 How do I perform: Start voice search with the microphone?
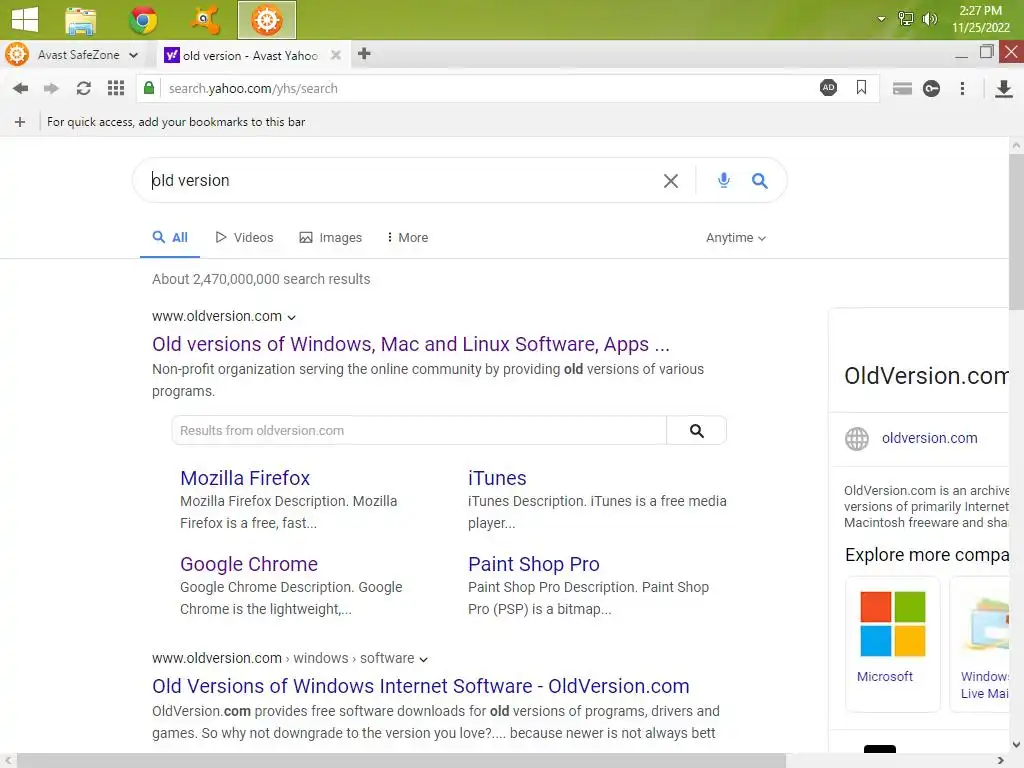(x=724, y=180)
